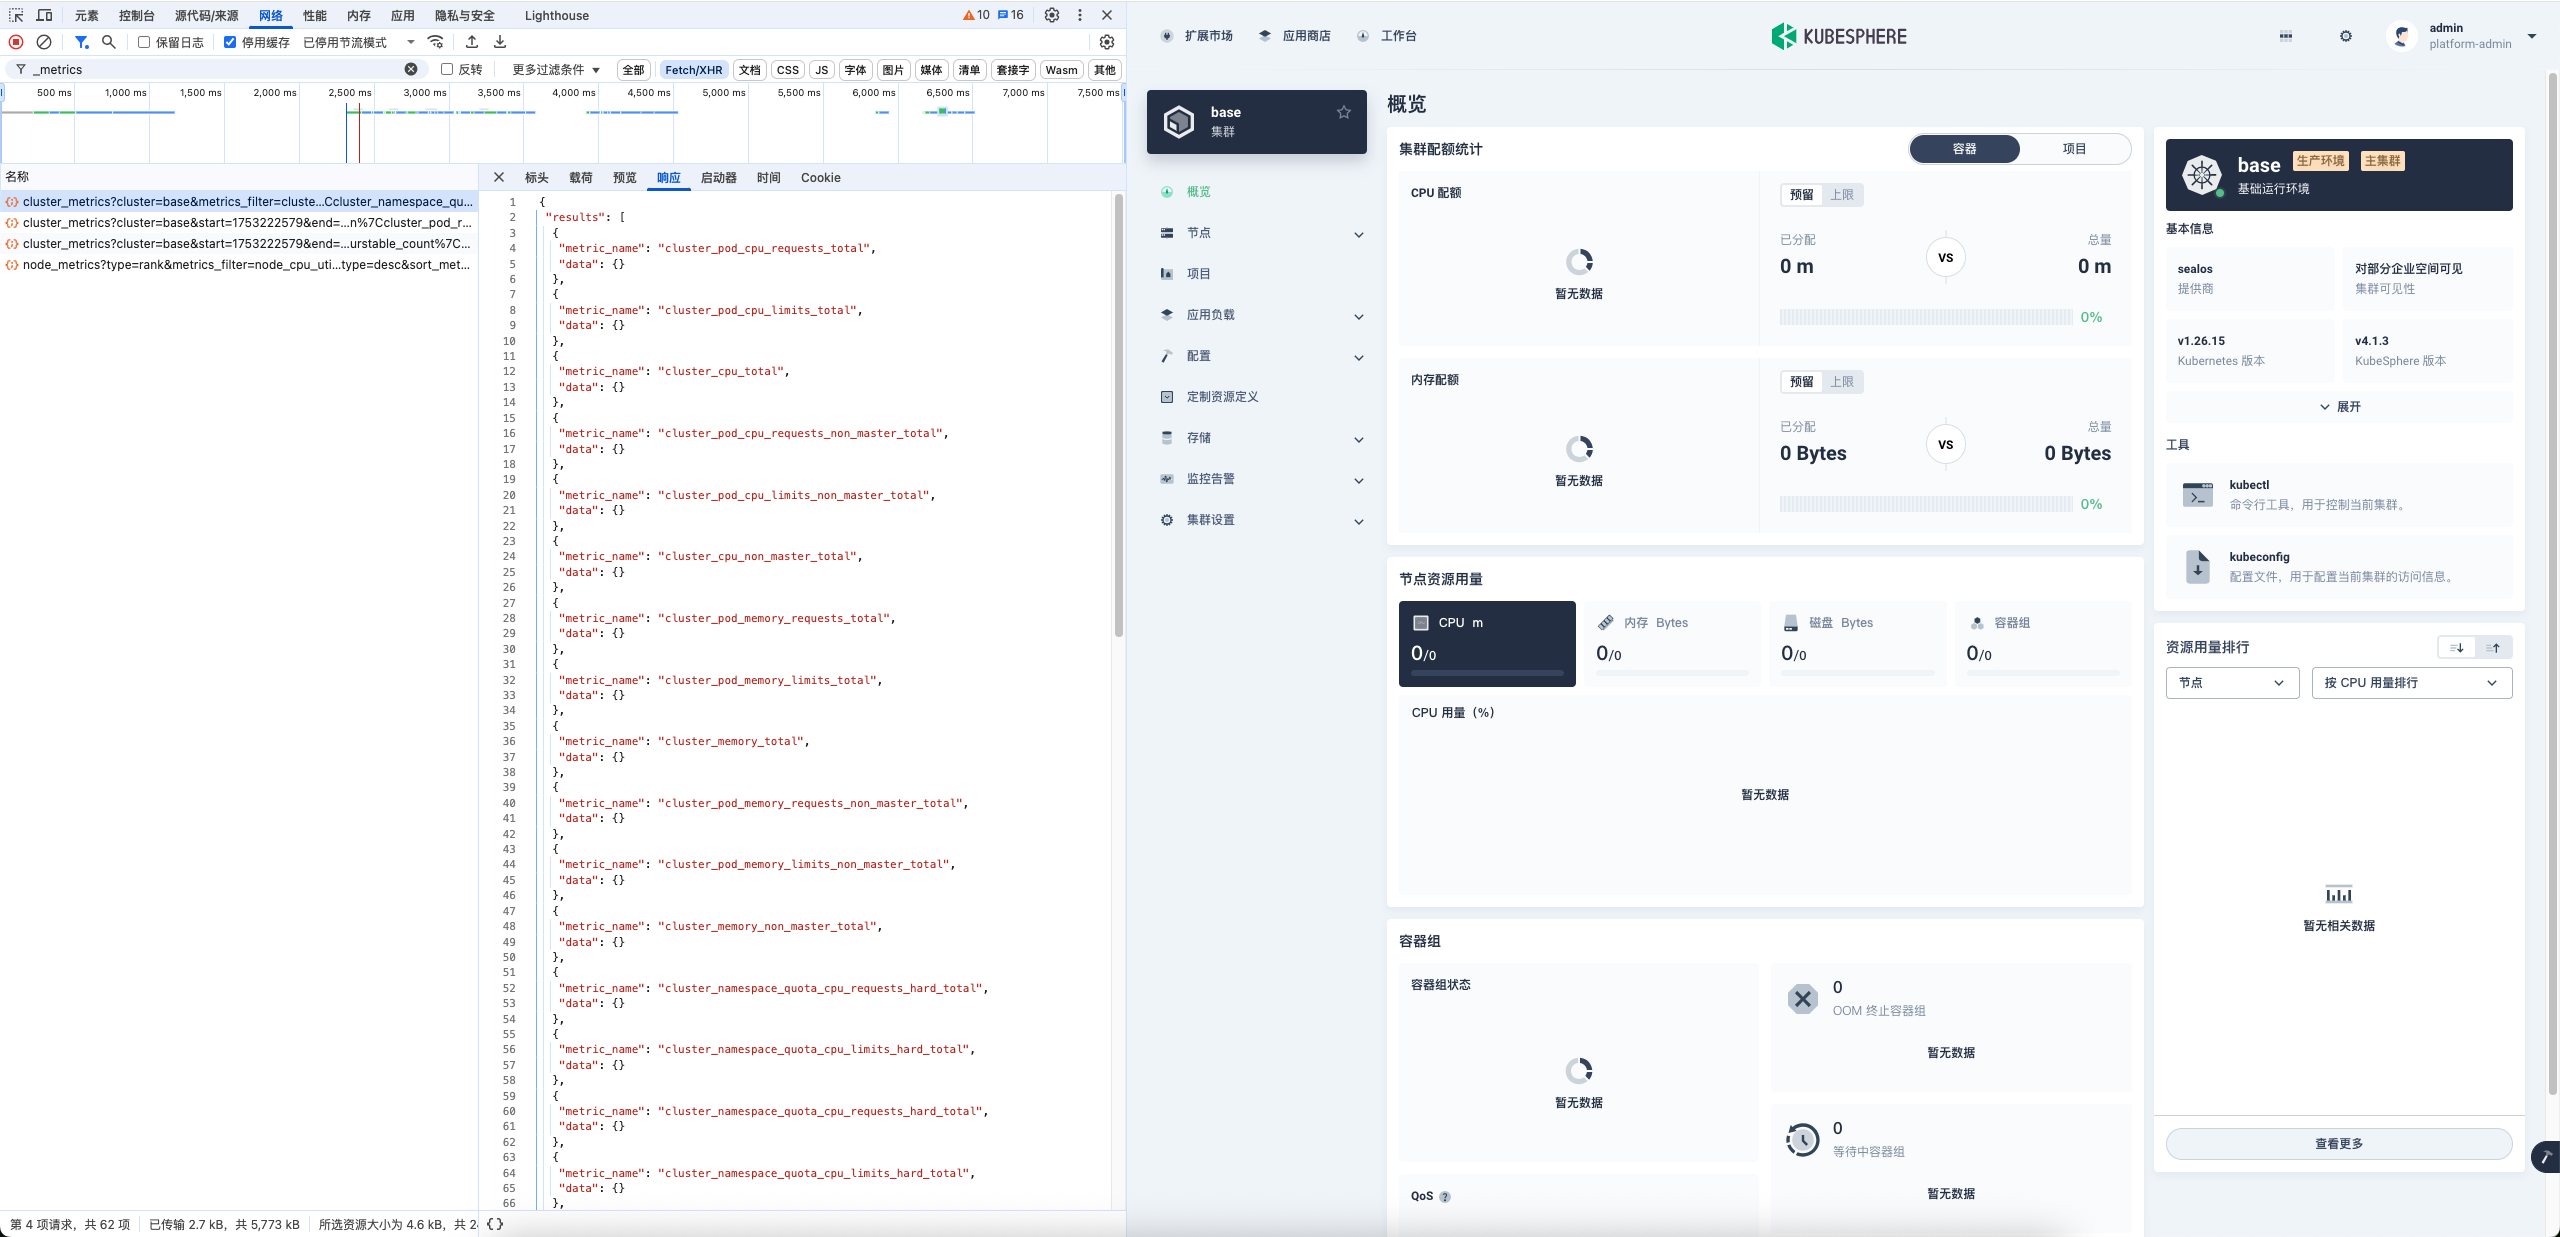Click the kubectl terminal icon
The image size is (2560, 1237).
pyautogui.click(x=2198, y=494)
